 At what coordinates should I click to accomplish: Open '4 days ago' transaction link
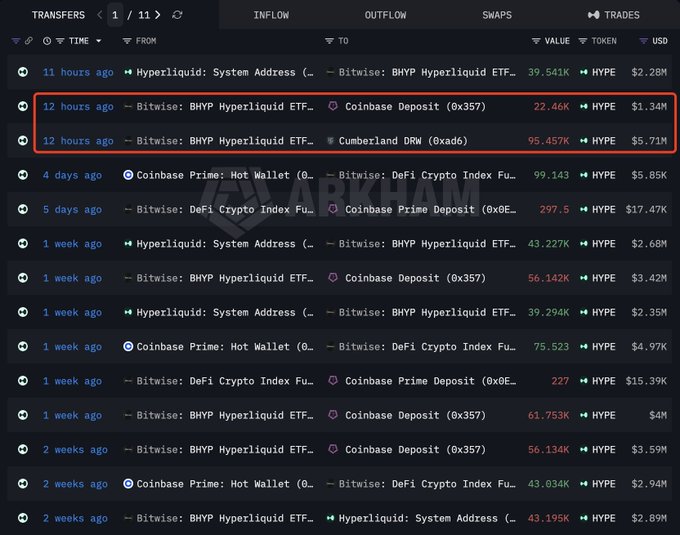pos(72,175)
